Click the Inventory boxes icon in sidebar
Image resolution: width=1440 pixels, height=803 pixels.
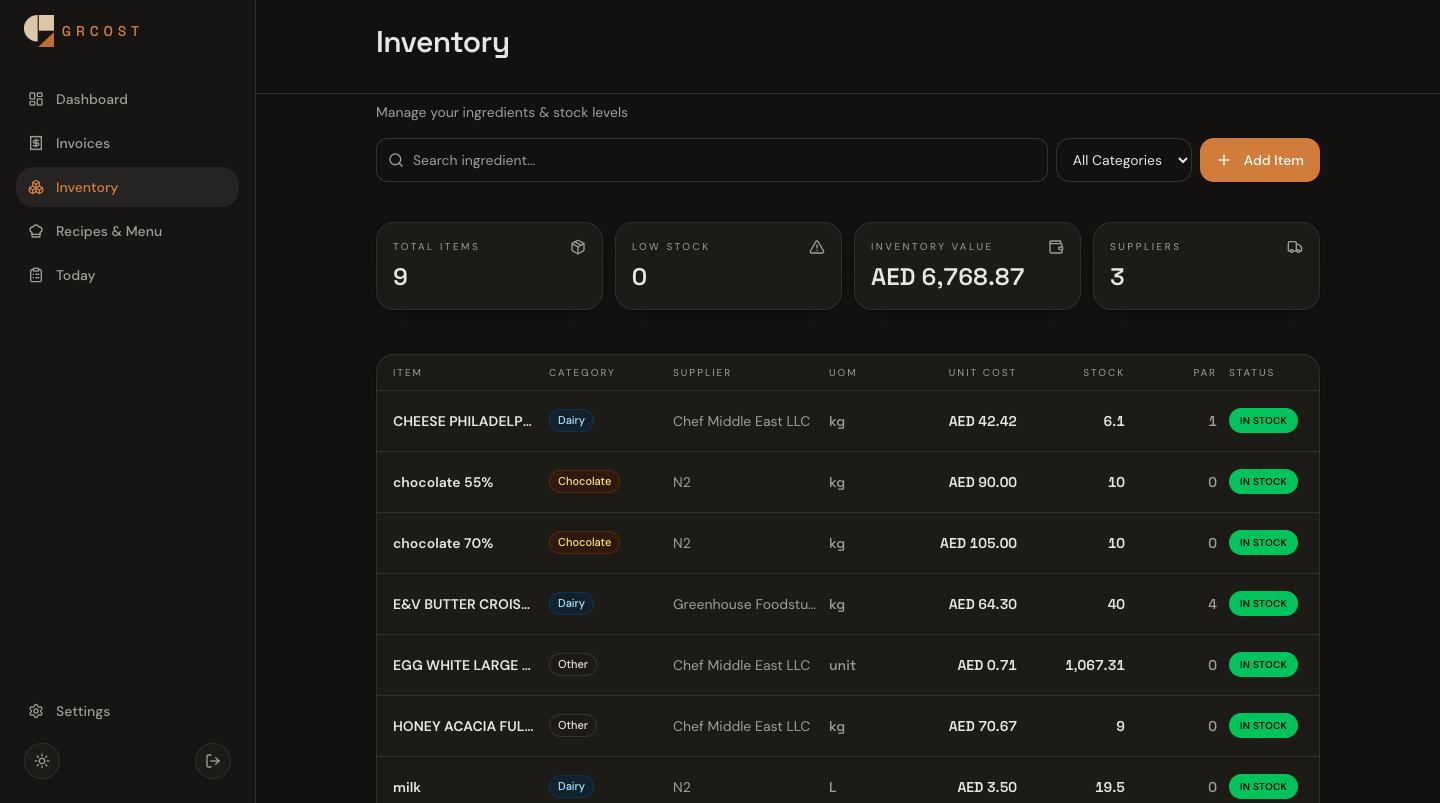coord(36,187)
